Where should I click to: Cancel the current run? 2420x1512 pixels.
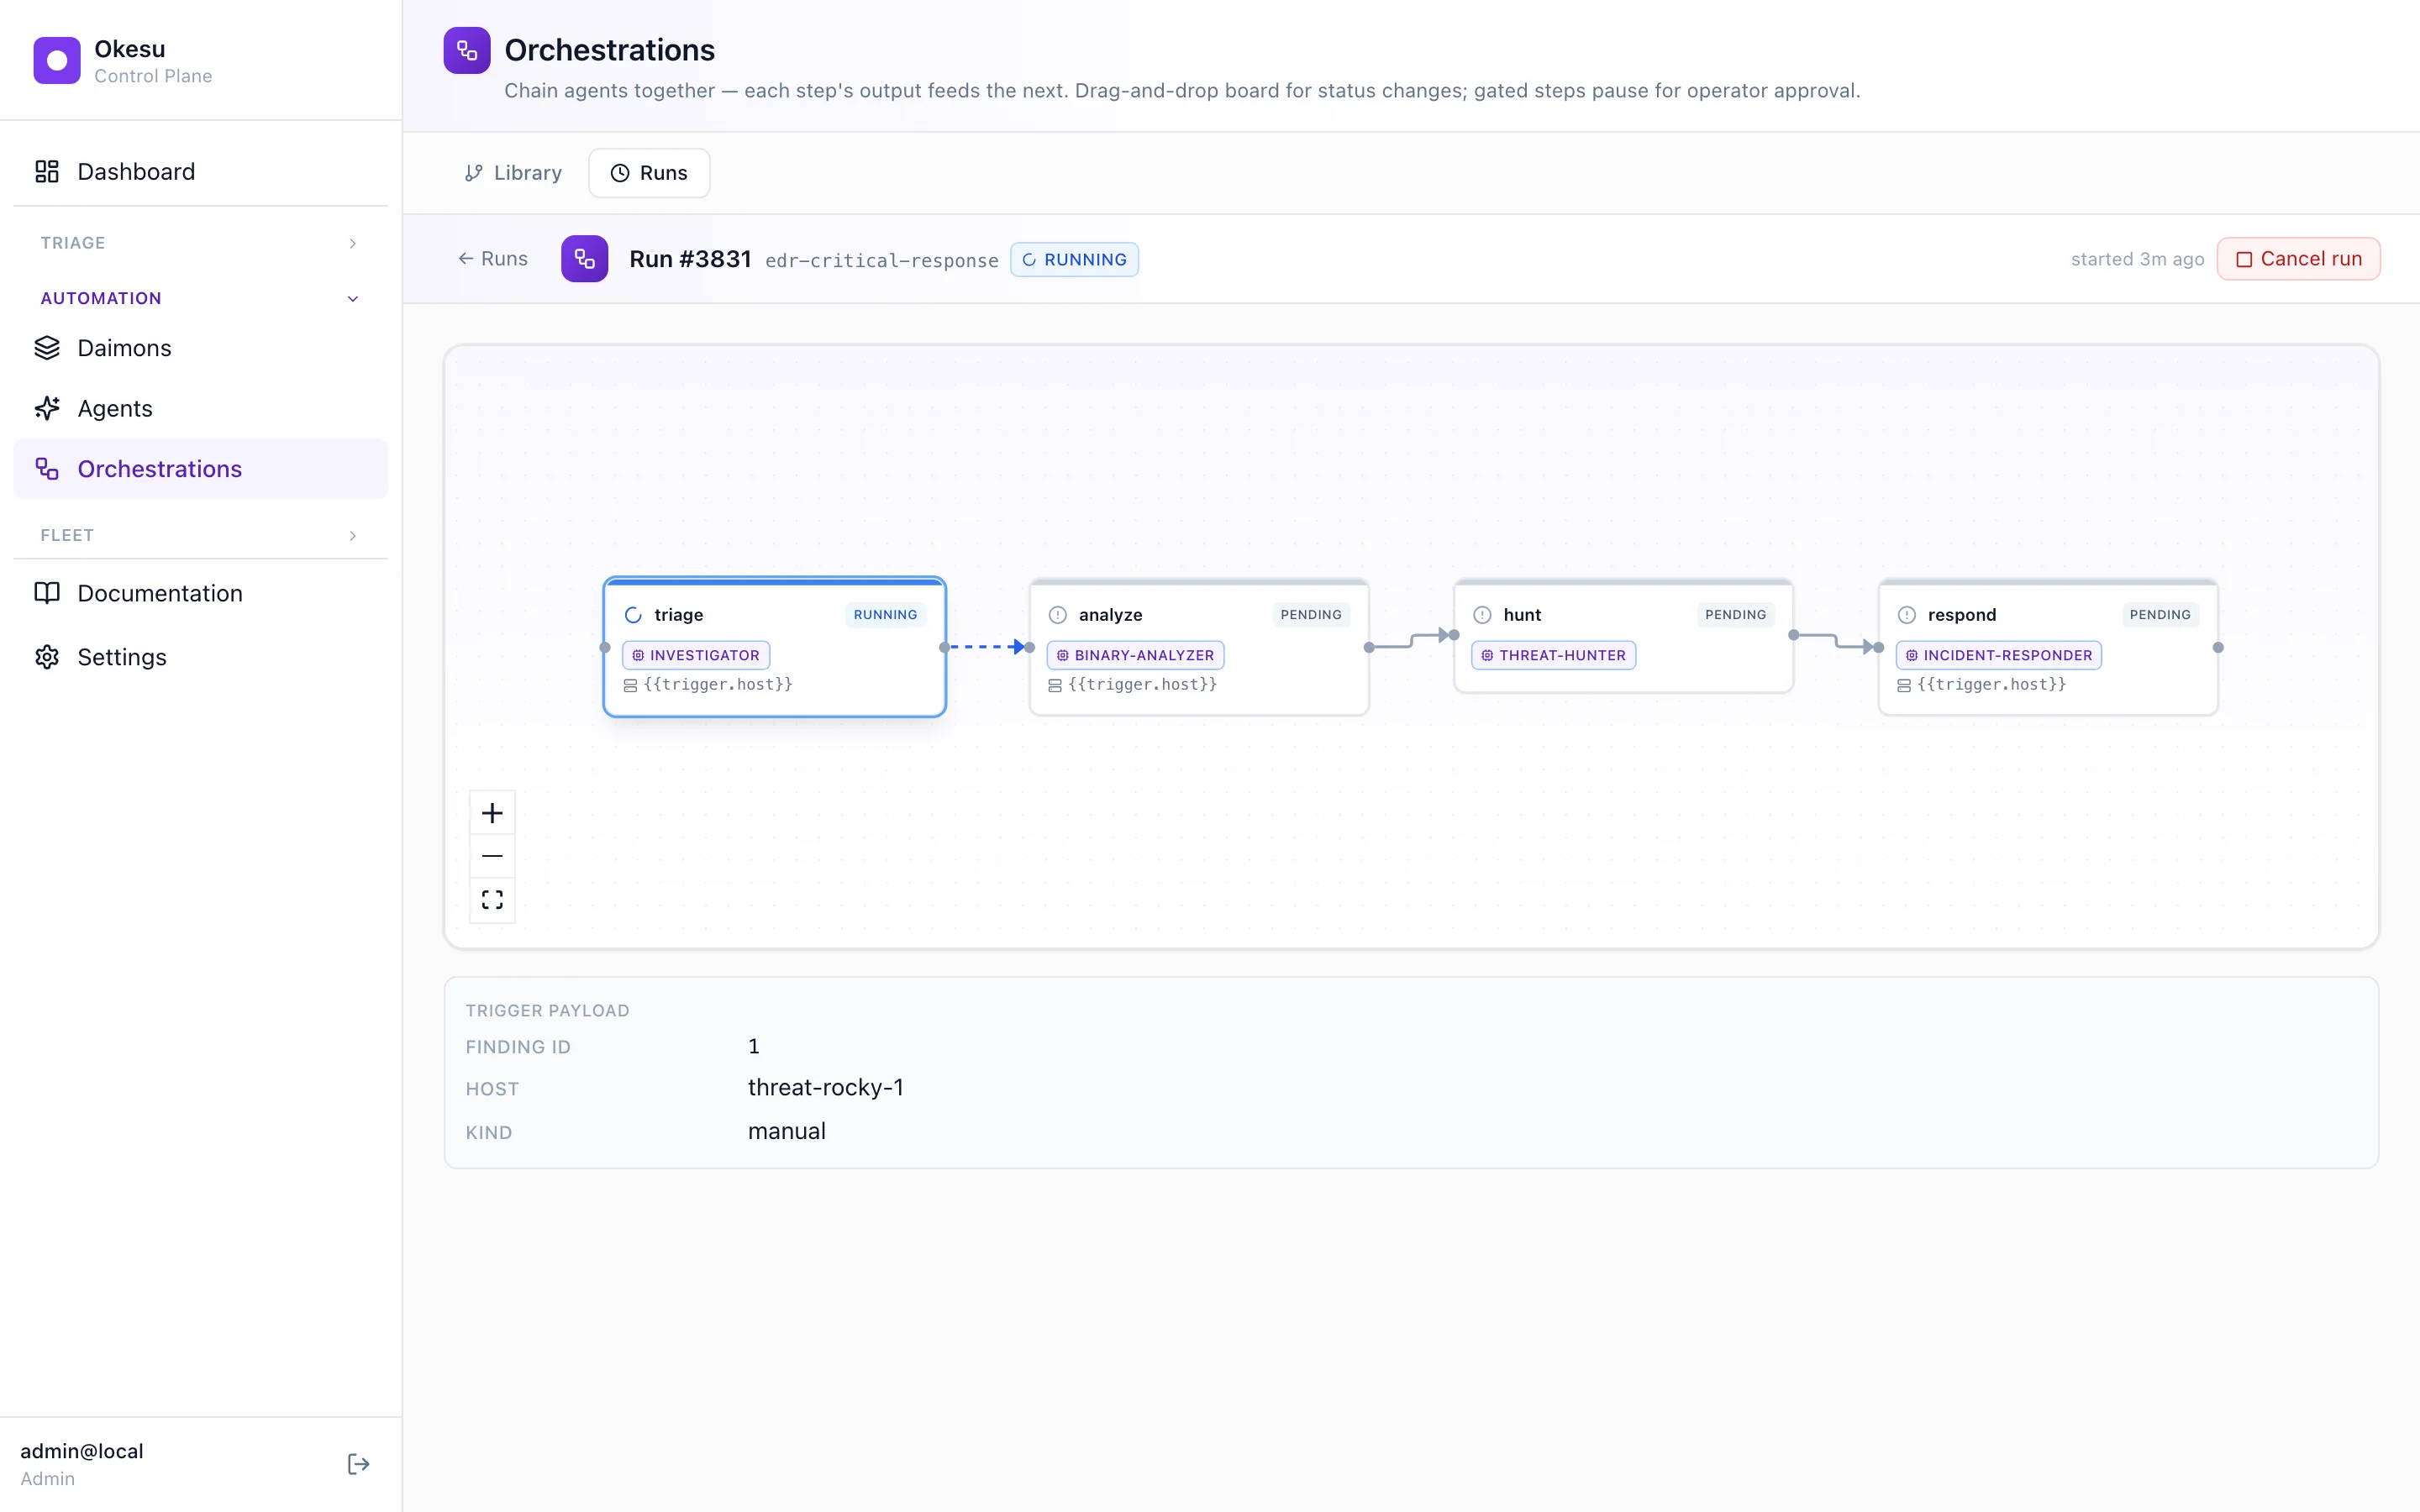[x=2298, y=259]
